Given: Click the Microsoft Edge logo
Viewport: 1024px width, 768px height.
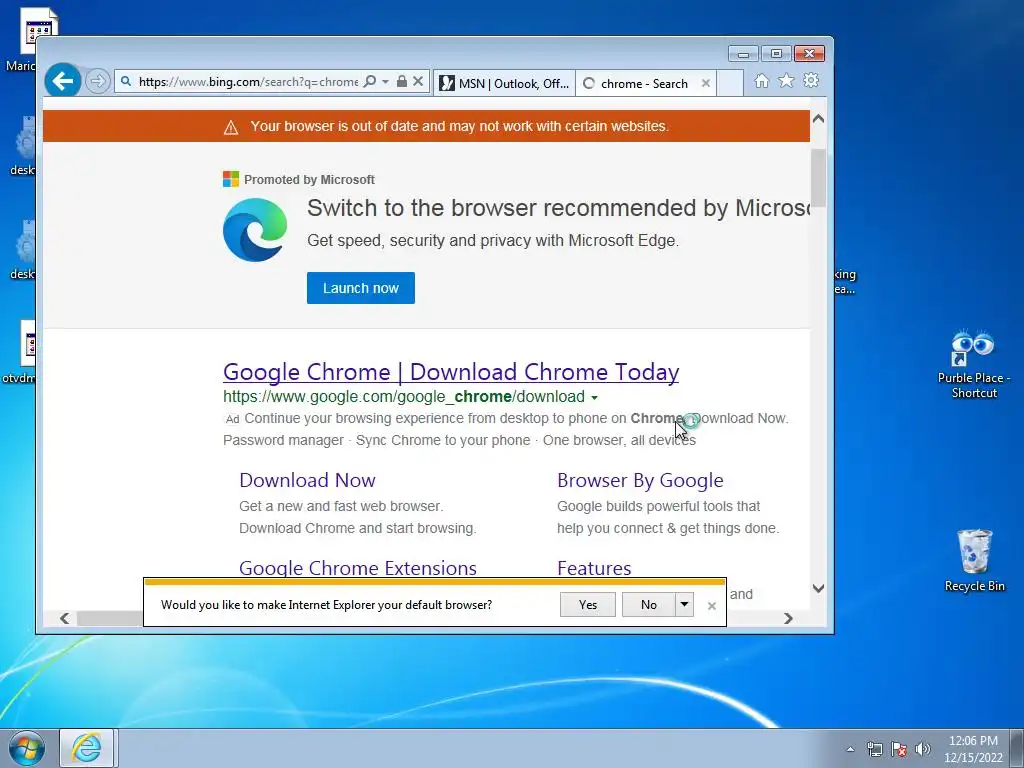Looking at the screenshot, I should pos(255,230).
